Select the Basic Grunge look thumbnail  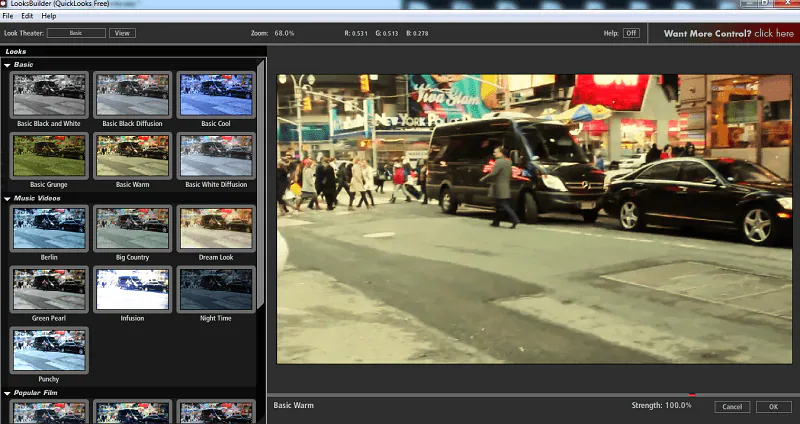coord(49,156)
